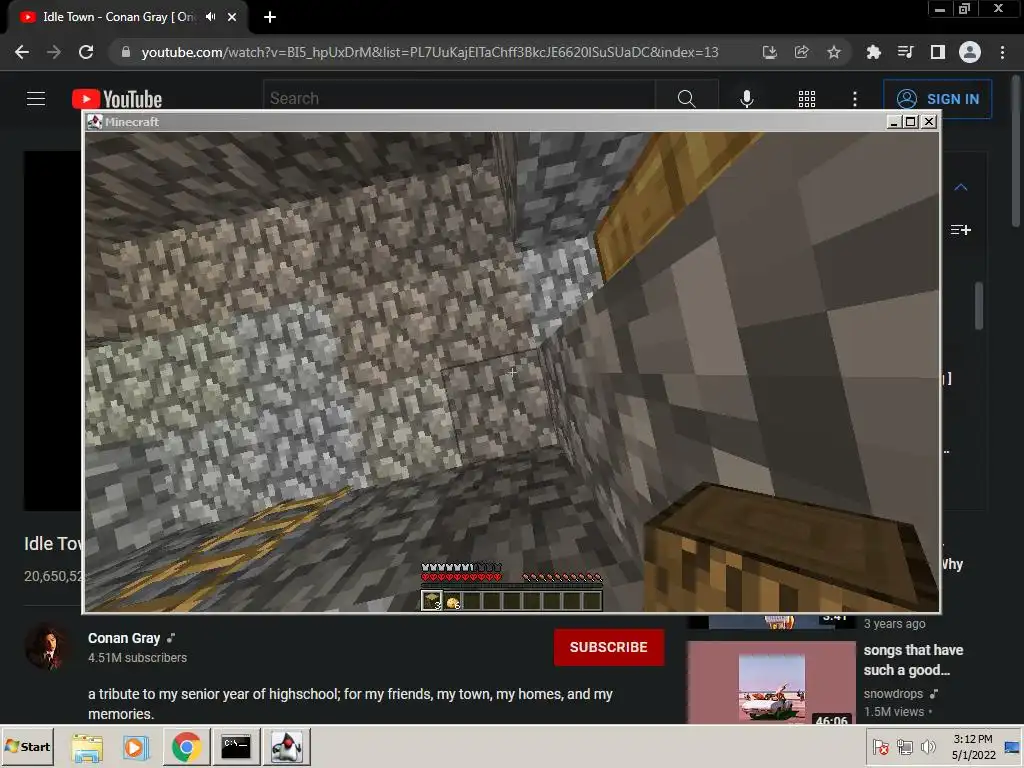This screenshot has width=1024, height=768.
Task: Click the 3:12 PM clock
Action: [972, 739]
